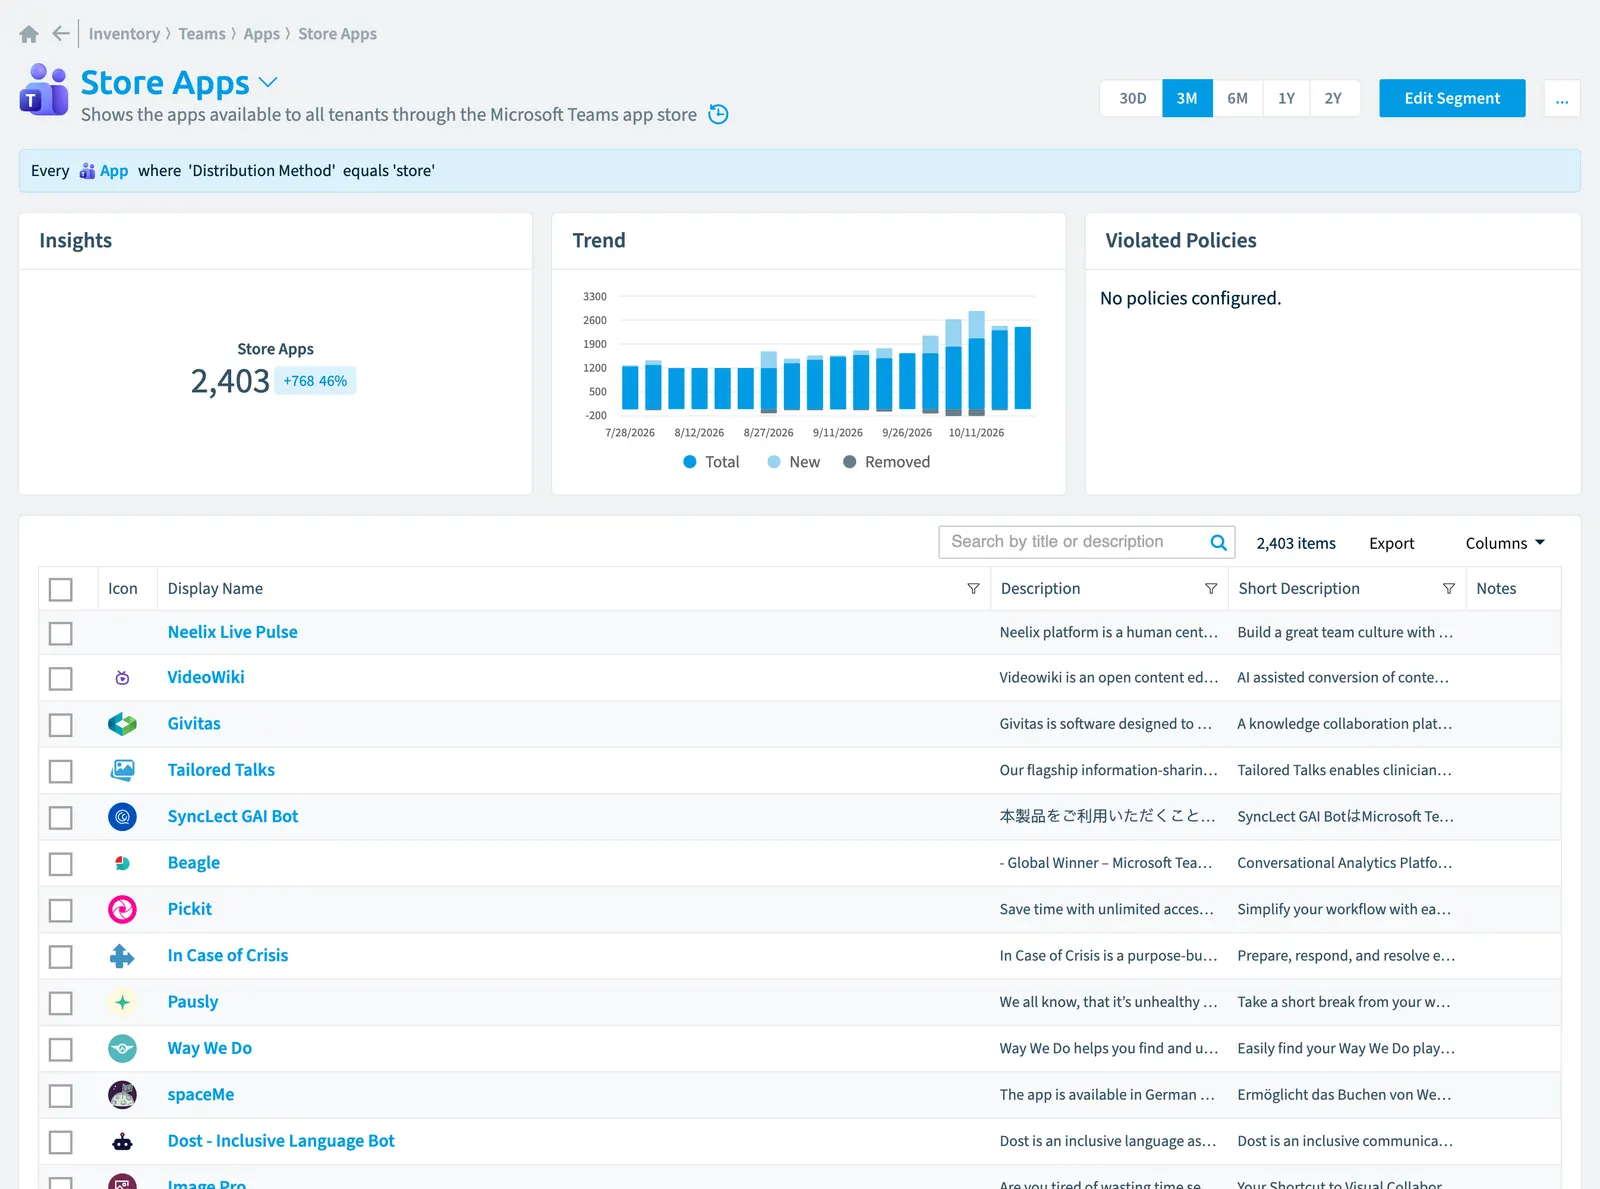Toggle the Total legend swatch
1600x1189 pixels.
(x=690, y=462)
